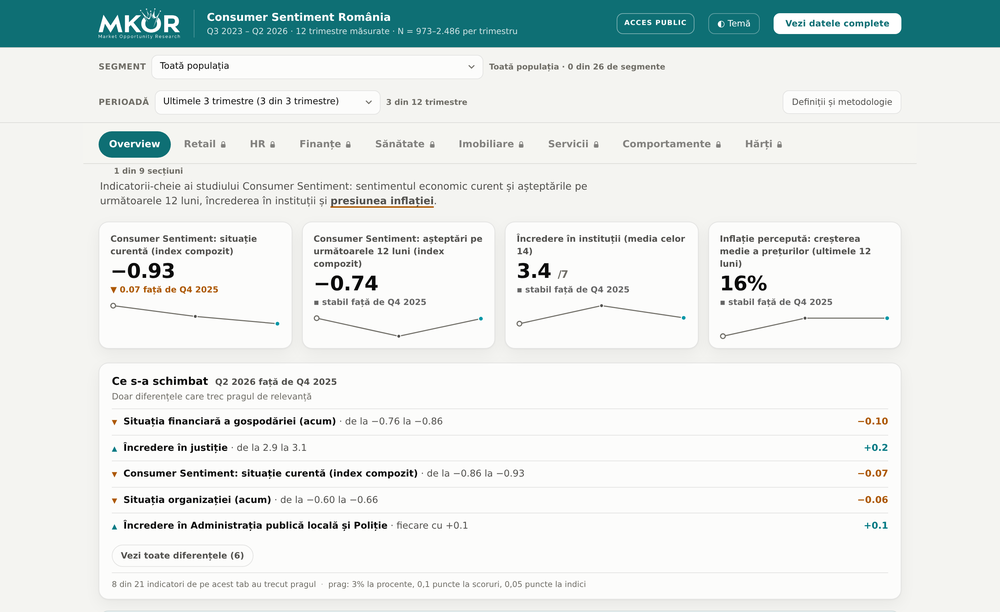This screenshot has width=1000, height=612.
Task: Switch to the HR tab
Action: click(x=262, y=144)
